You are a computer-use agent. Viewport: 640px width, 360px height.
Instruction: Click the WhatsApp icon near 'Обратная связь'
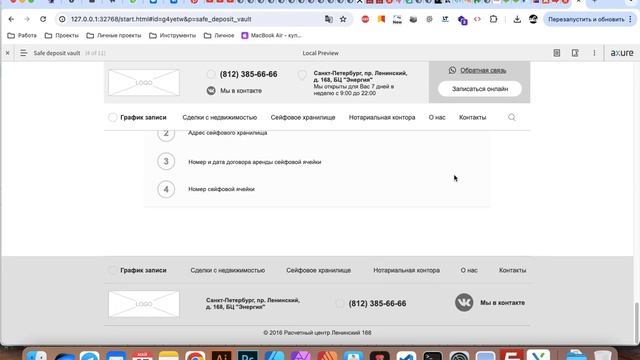coord(452,70)
